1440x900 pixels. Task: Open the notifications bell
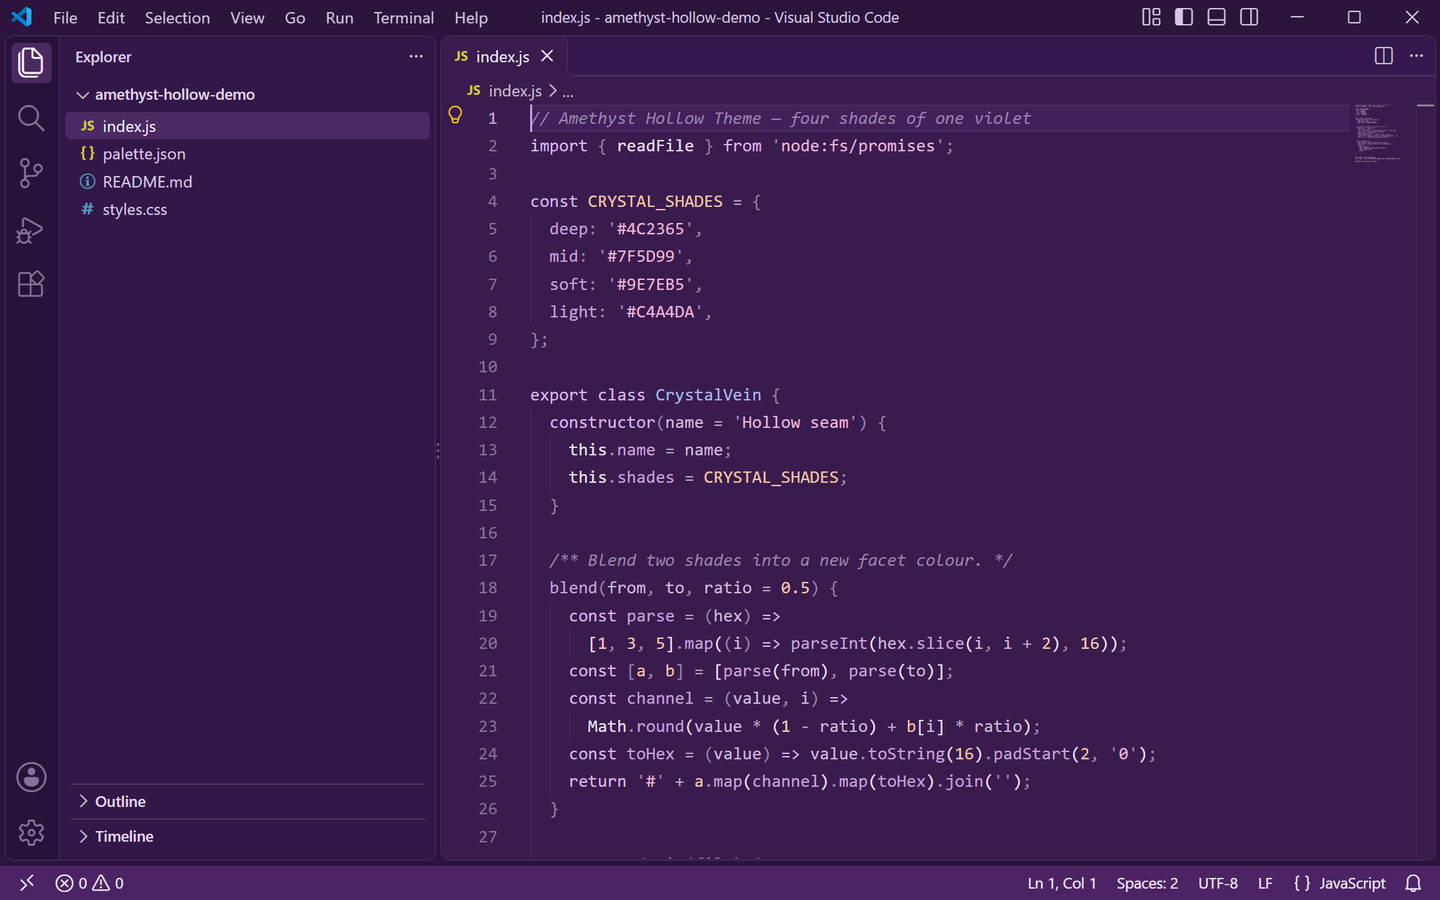[x=1414, y=883]
